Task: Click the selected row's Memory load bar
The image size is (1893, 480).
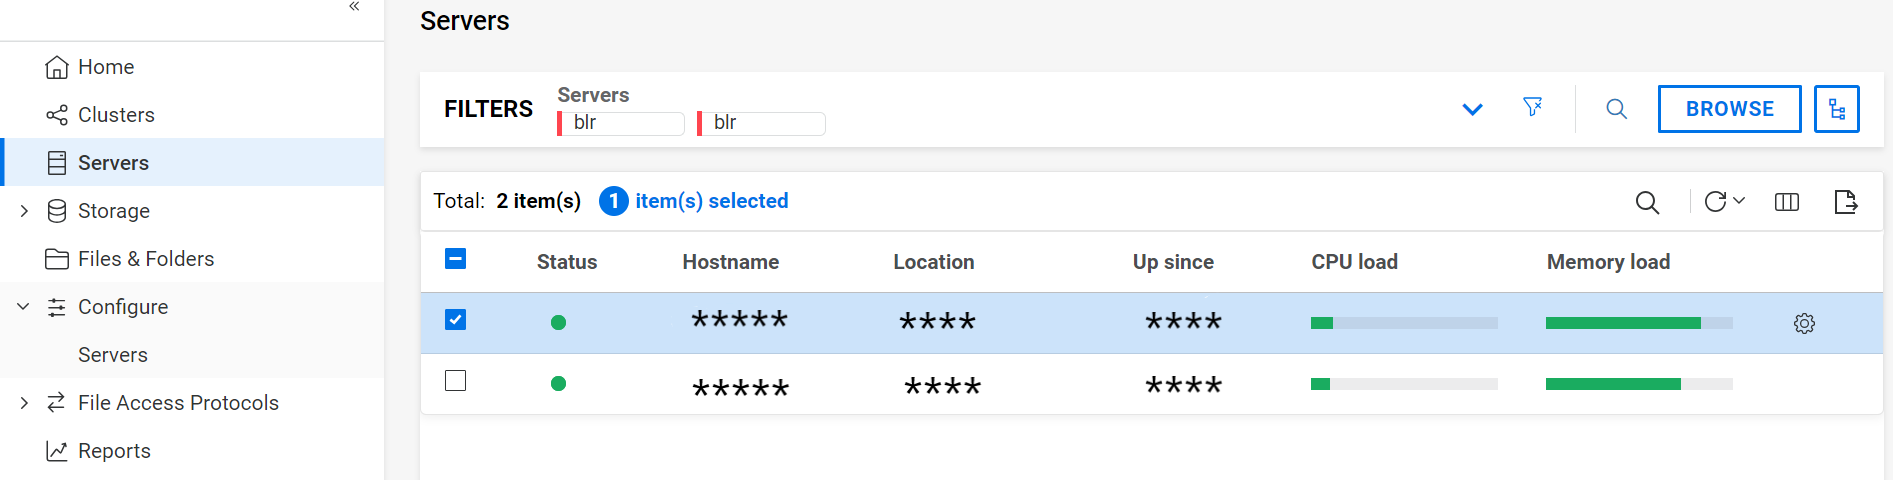Action: click(x=1638, y=323)
